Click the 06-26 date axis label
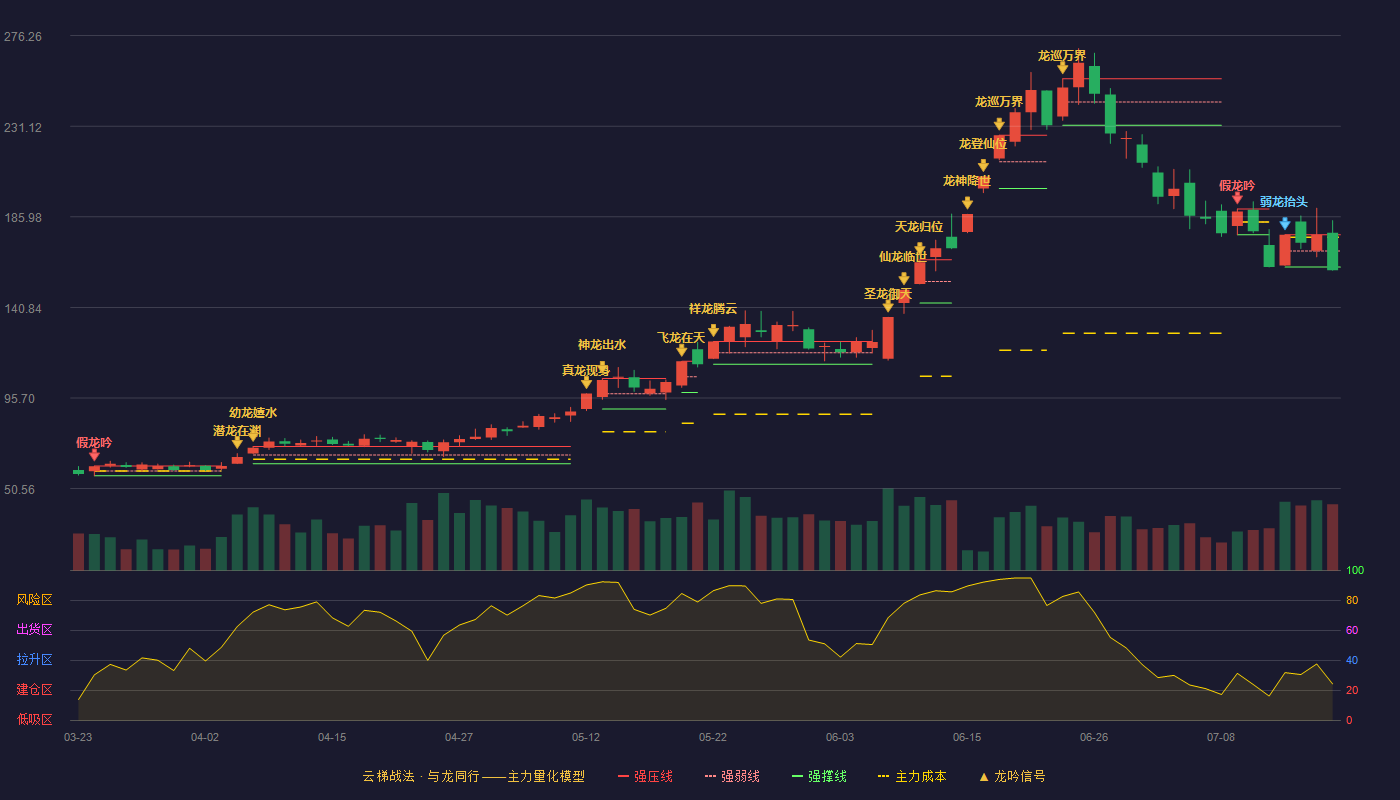The width and height of the screenshot is (1400, 800). 1094,737
